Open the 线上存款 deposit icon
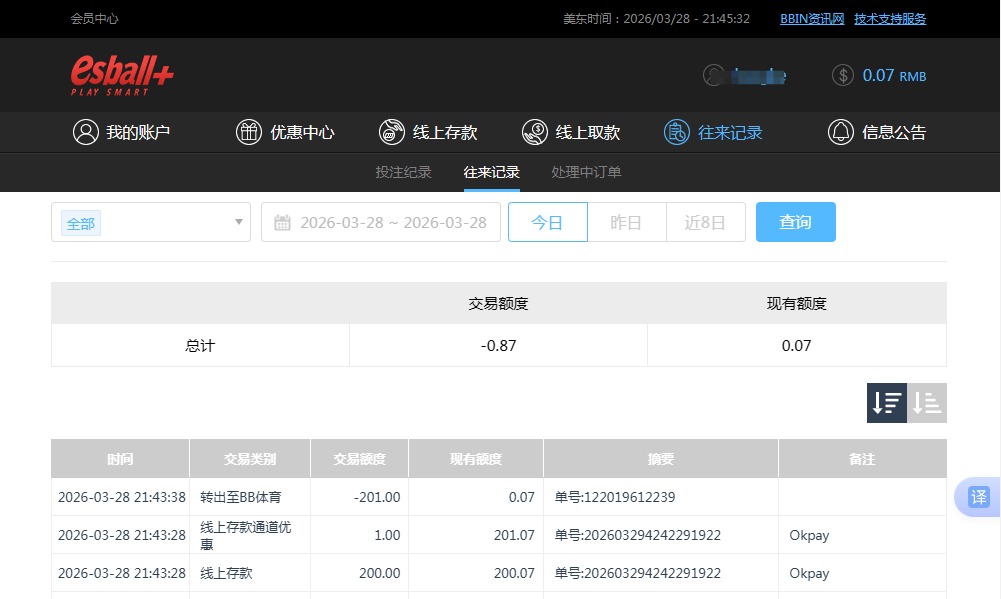The height and width of the screenshot is (599, 1001). tap(392, 131)
